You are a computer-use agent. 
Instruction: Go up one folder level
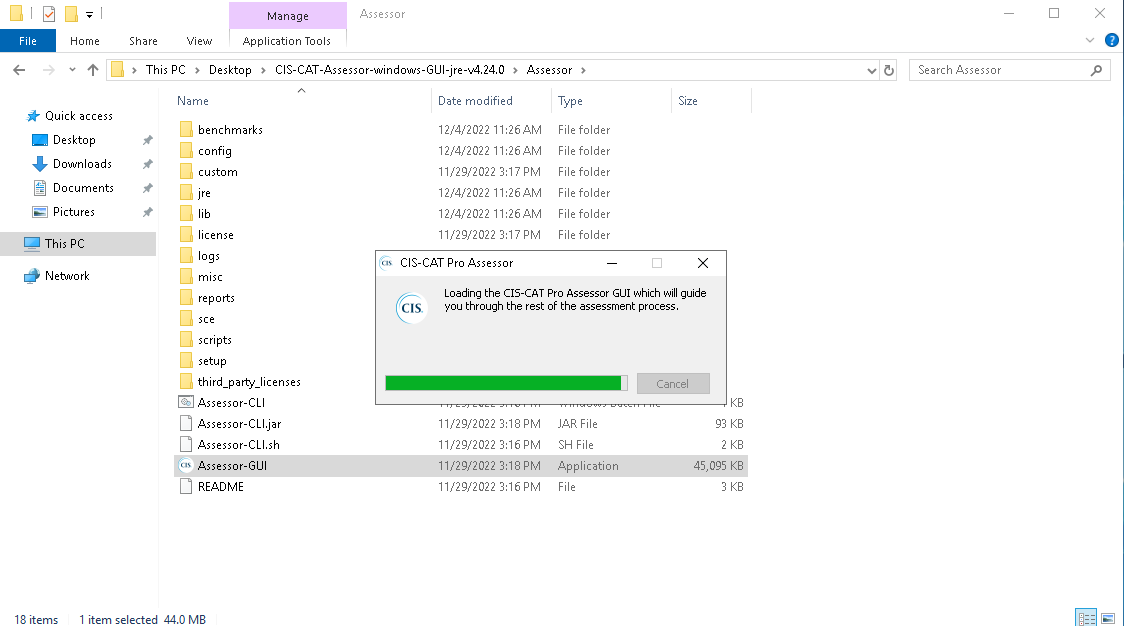click(92, 70)
